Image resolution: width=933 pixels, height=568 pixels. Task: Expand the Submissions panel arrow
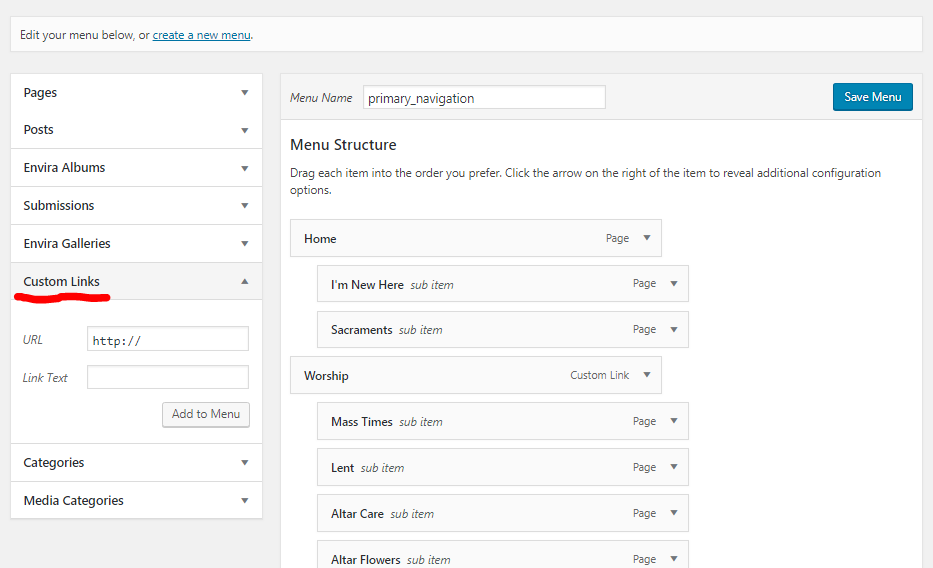(x=244, y=206)
